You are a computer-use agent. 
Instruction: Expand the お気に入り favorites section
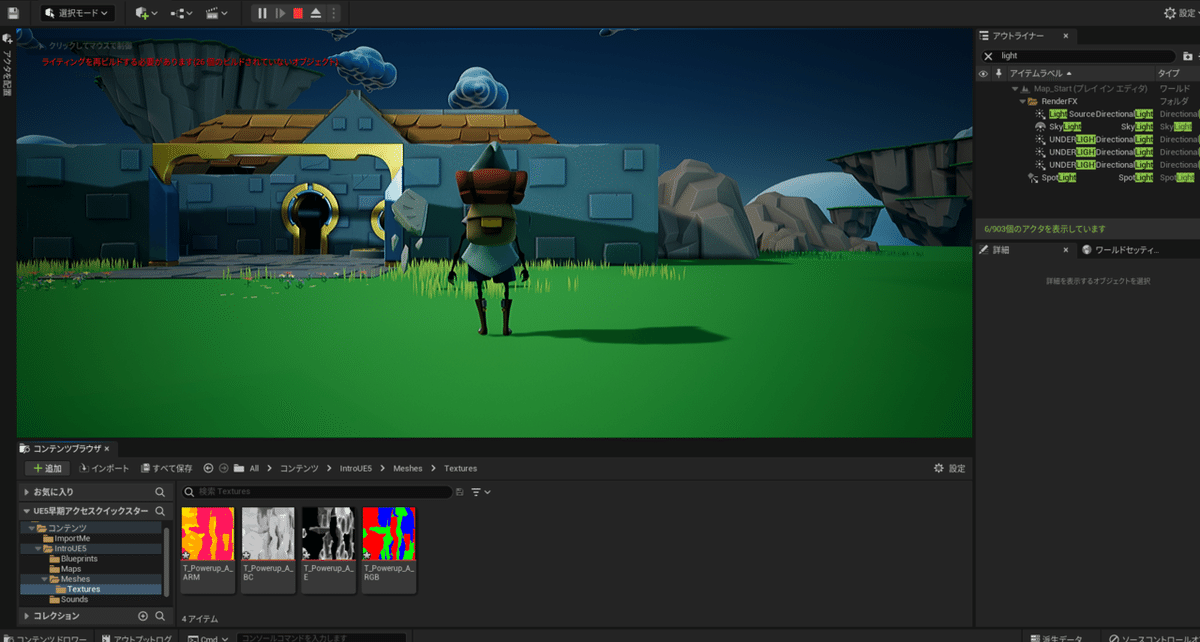27,492
